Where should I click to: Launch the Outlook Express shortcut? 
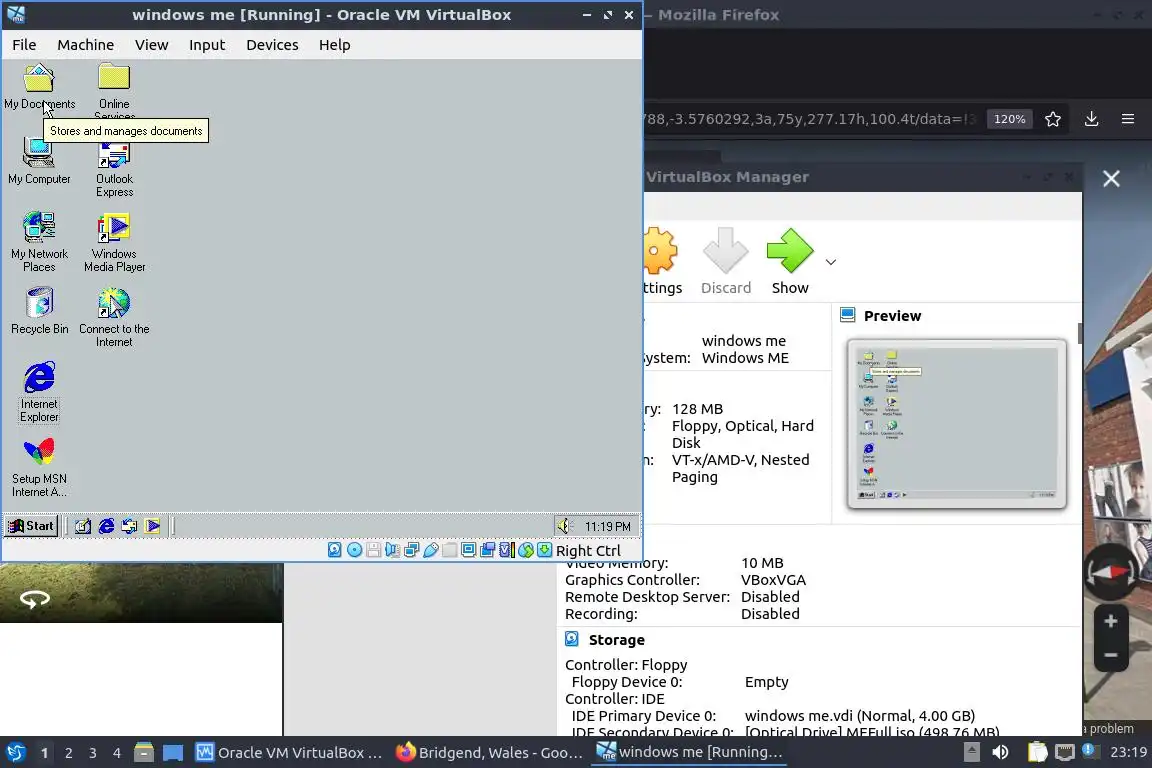tap(114, 169)
